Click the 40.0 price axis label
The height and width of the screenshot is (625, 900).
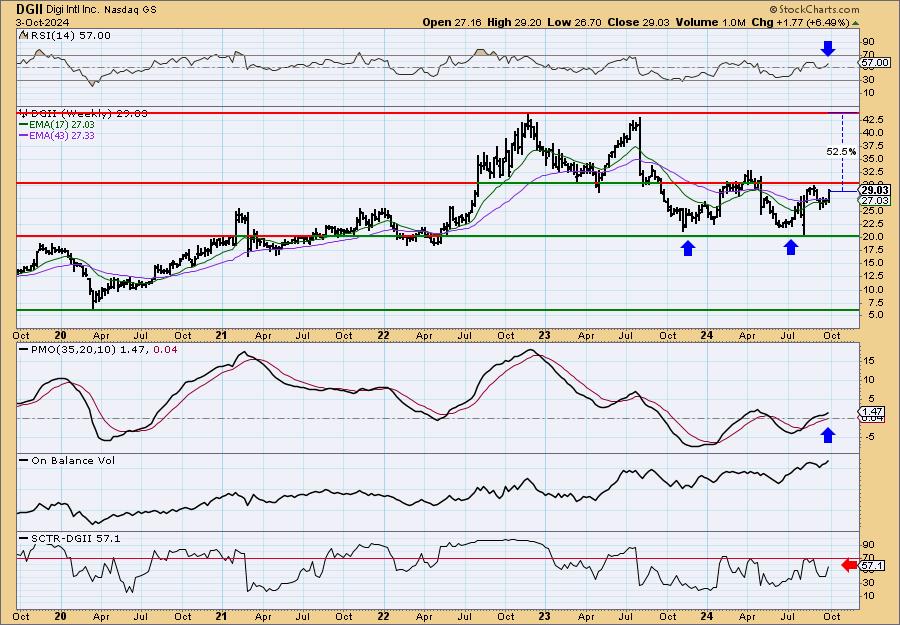coord(872,133)
